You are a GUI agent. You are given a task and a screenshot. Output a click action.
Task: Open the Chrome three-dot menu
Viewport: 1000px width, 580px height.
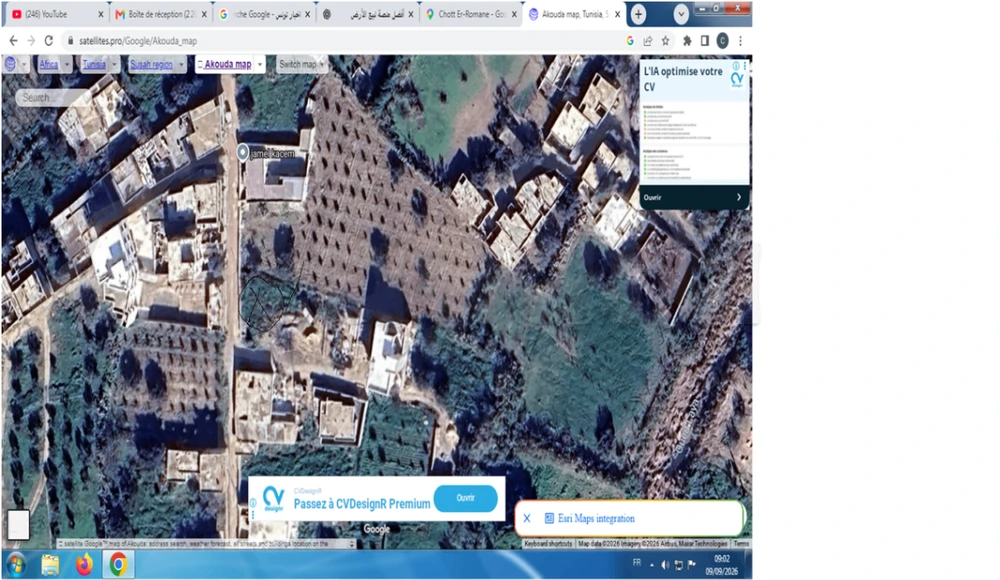pos(740,41)
